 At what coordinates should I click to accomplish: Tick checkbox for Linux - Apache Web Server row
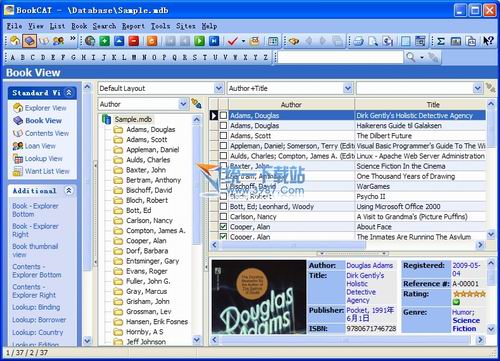click(x=223, y=156)
